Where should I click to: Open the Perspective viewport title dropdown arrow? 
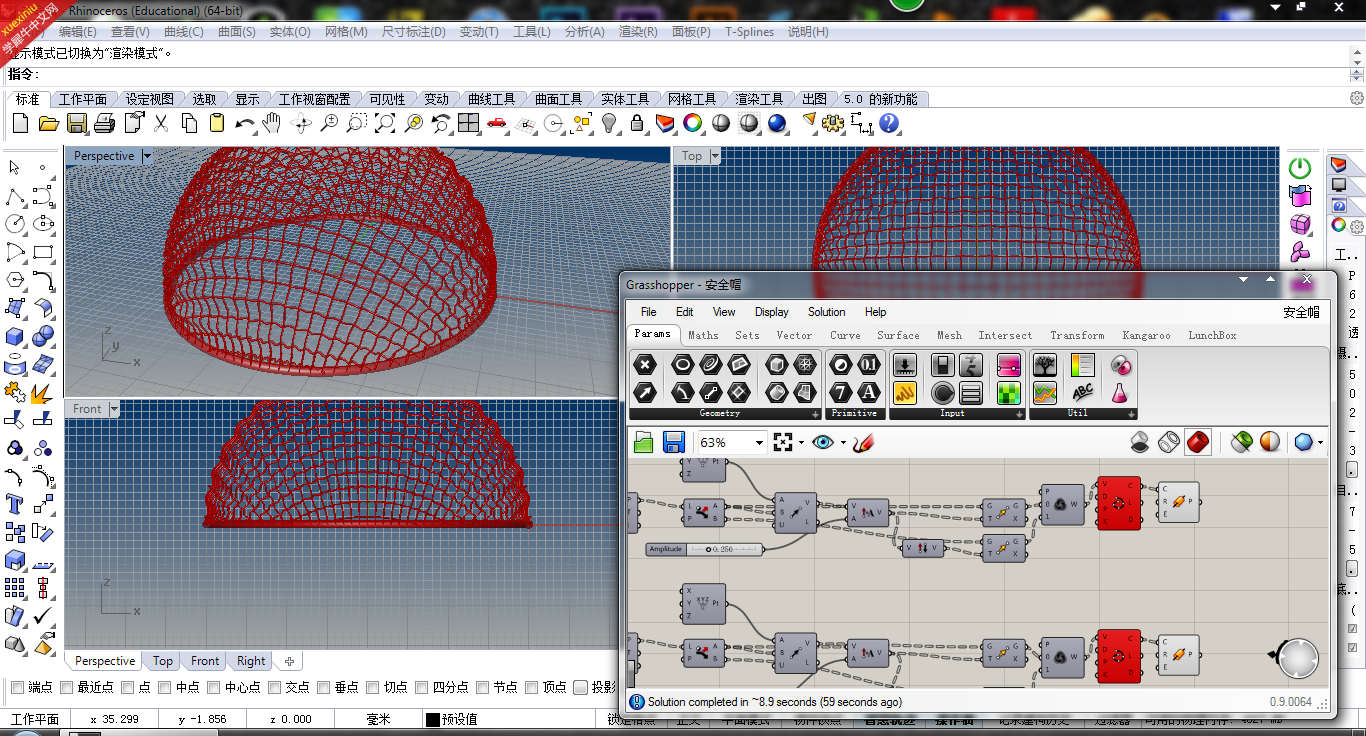pyautogui.click(x=147, y=156)
